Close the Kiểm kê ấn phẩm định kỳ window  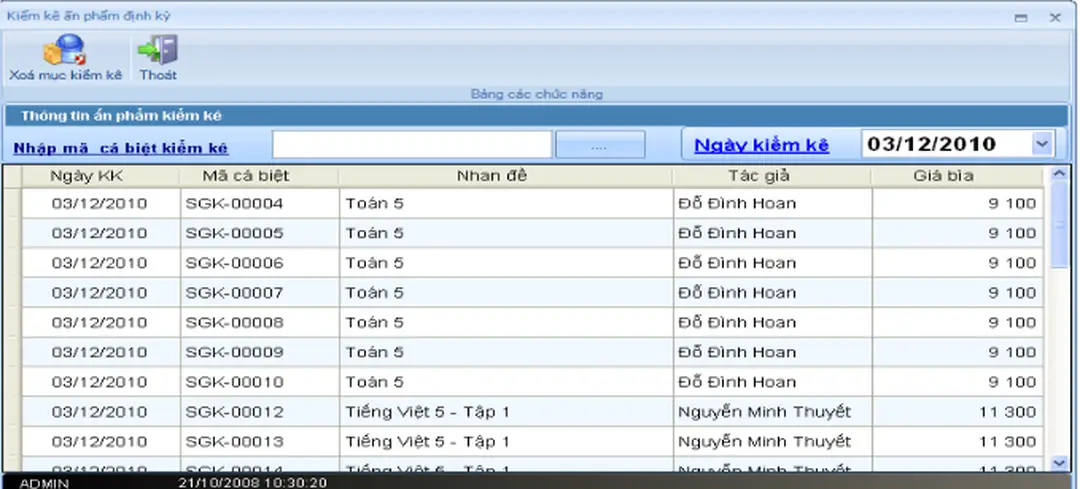(1055, 18)
